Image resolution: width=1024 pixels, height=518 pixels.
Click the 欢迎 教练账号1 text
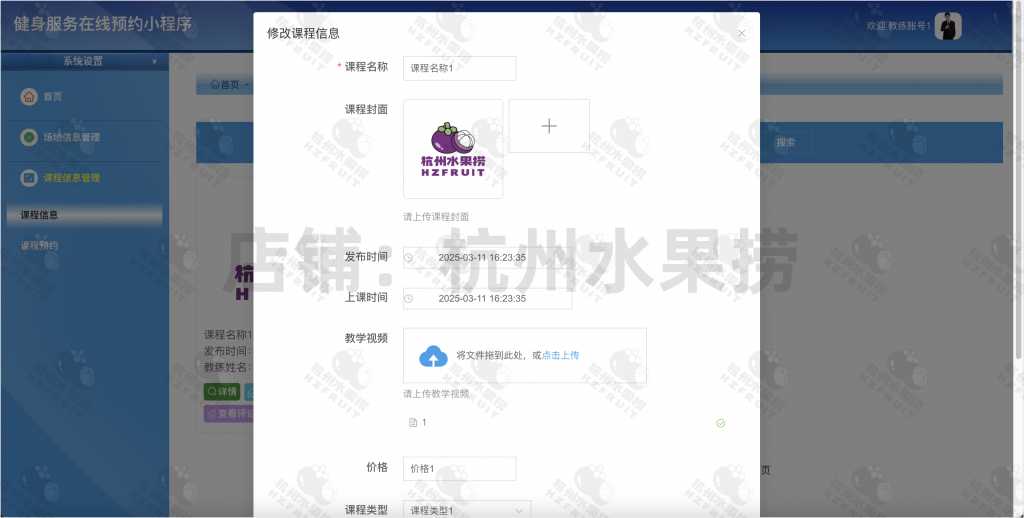[x=898, y=26]
